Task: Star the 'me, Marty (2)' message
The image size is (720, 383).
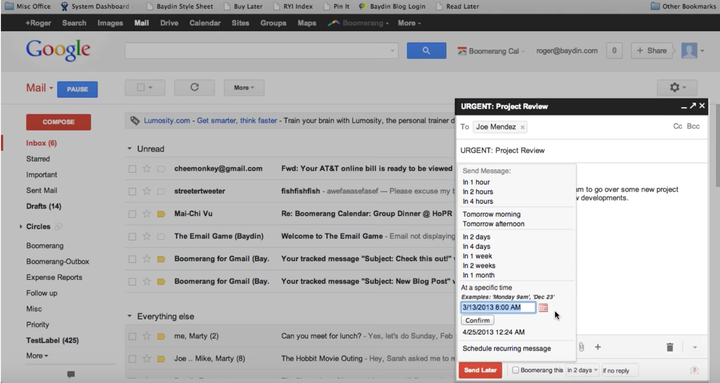Action: click(146, 336)
